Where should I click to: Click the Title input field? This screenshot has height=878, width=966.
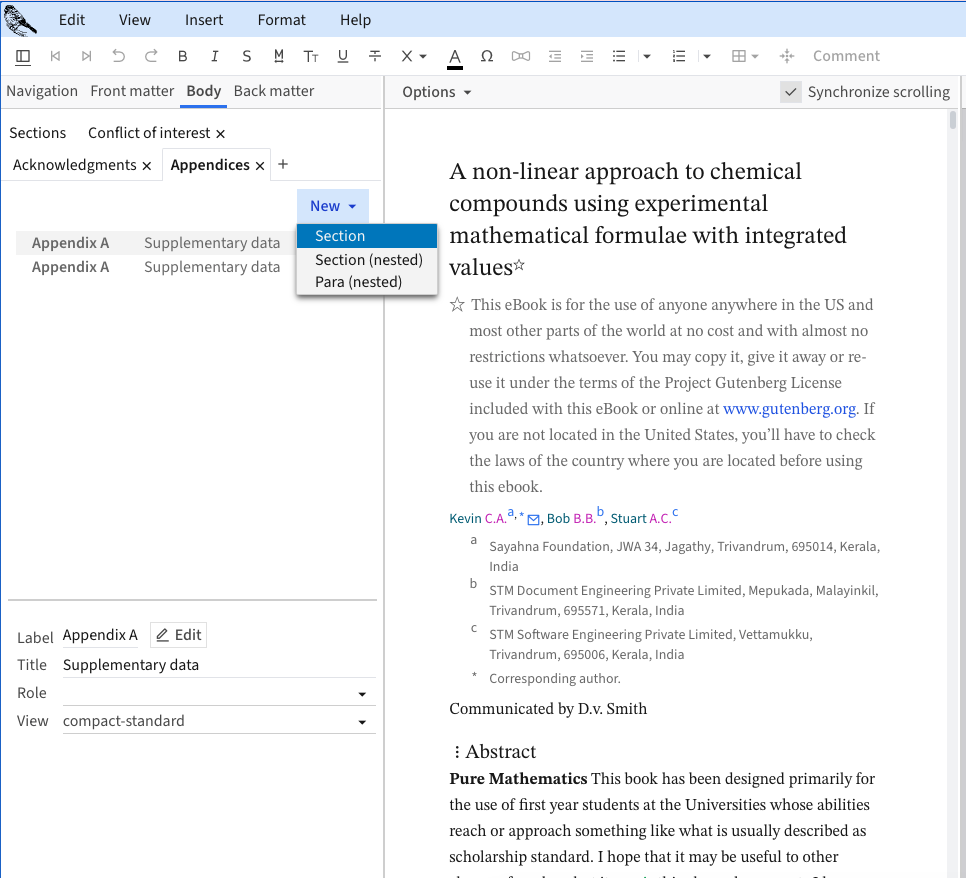(x=218, y=665)
